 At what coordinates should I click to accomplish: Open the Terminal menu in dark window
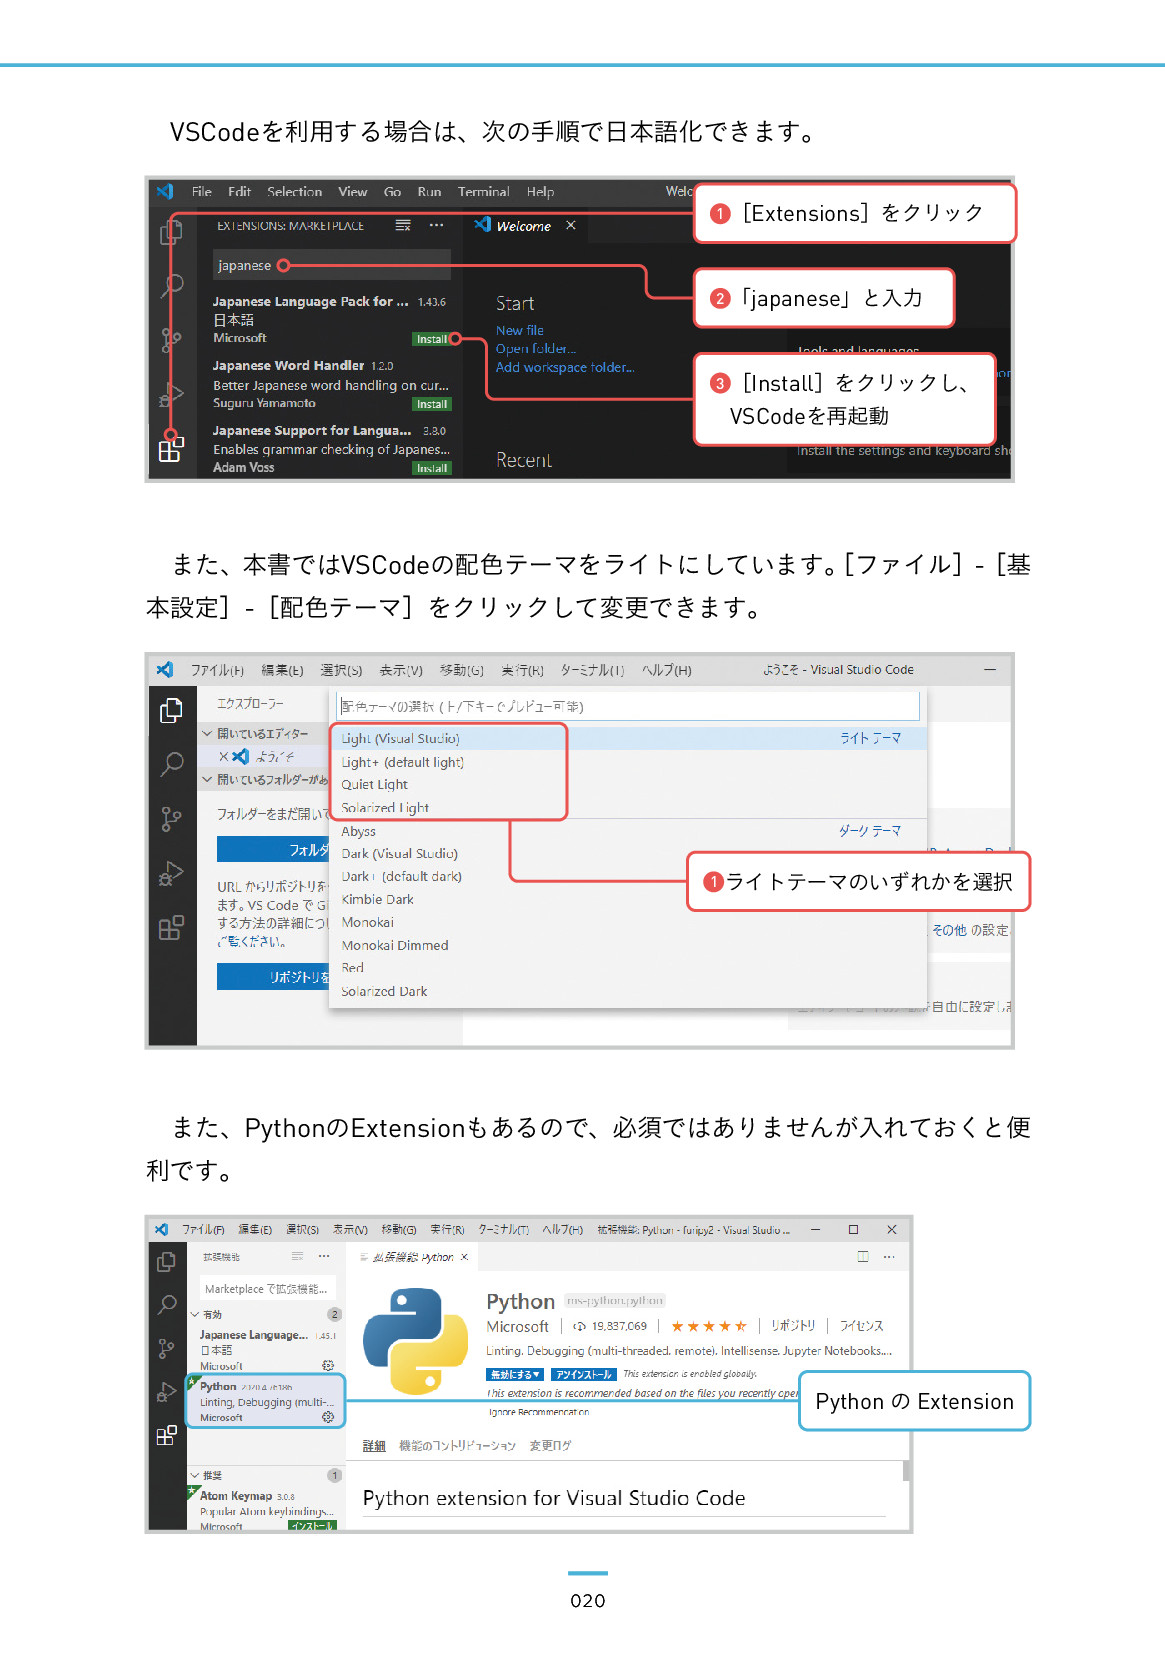click(483, 192)
